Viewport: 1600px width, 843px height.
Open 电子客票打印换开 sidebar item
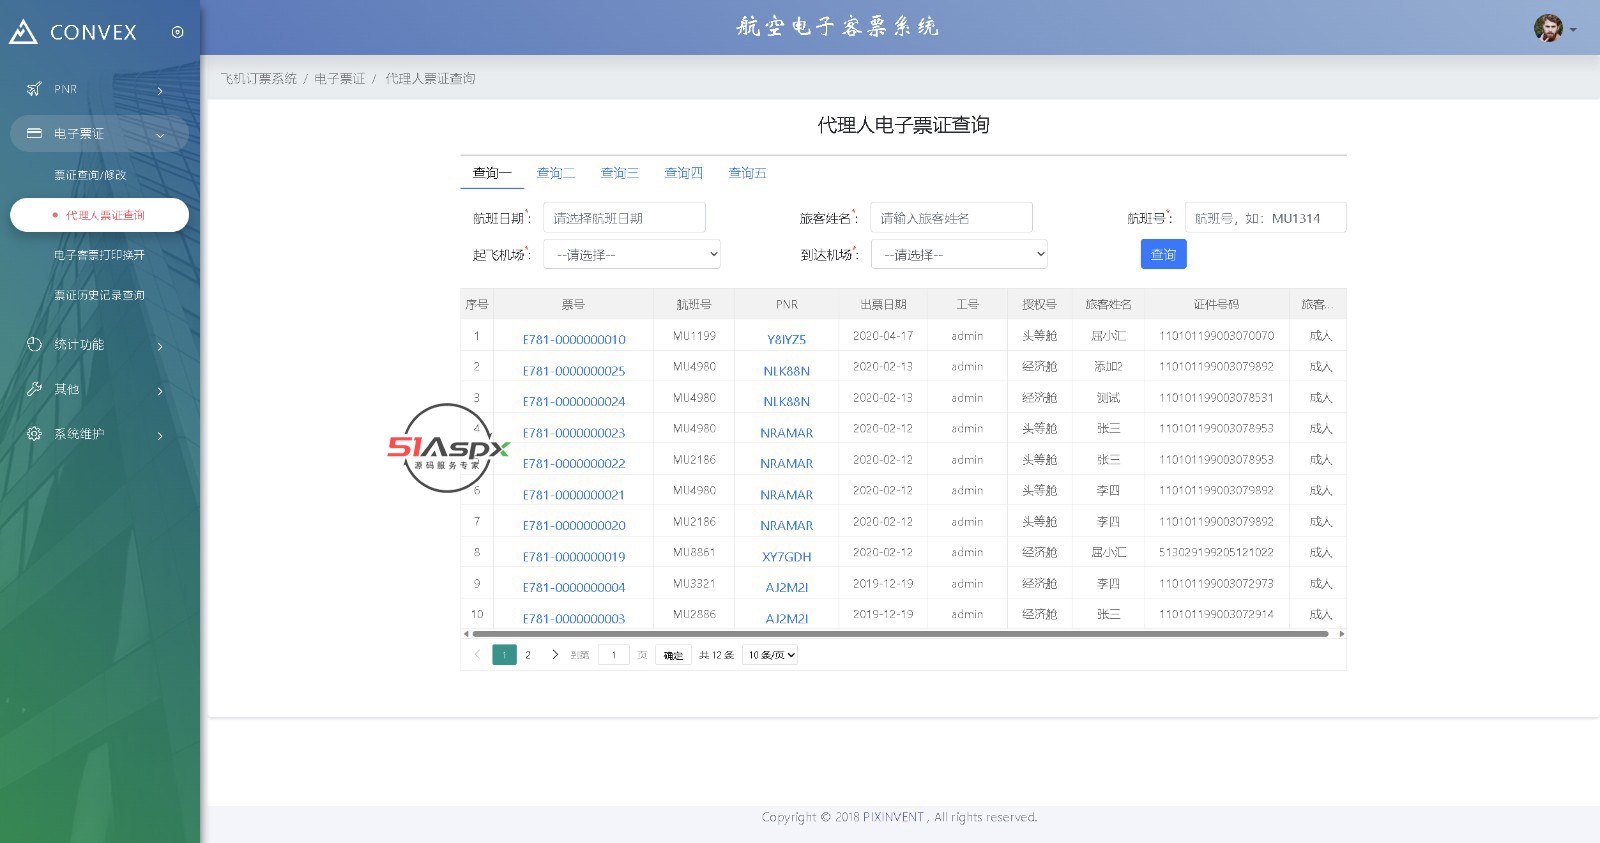click(99, 255)
